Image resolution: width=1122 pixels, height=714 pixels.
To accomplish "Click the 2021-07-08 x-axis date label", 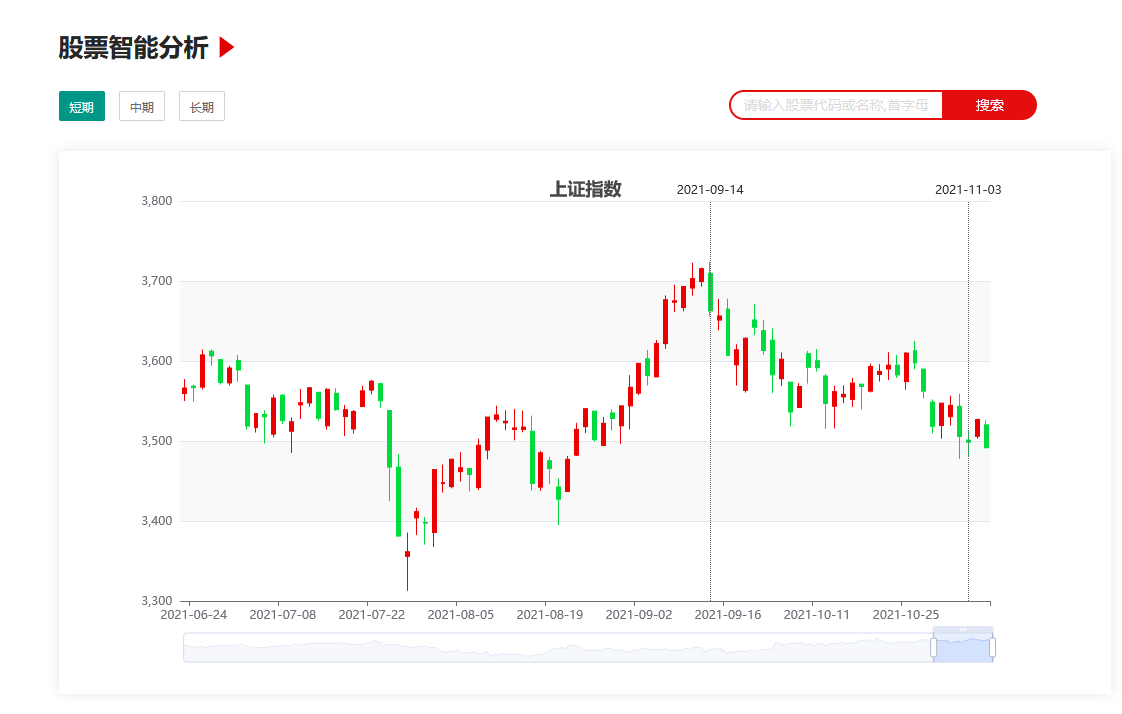I will (283, 615).
